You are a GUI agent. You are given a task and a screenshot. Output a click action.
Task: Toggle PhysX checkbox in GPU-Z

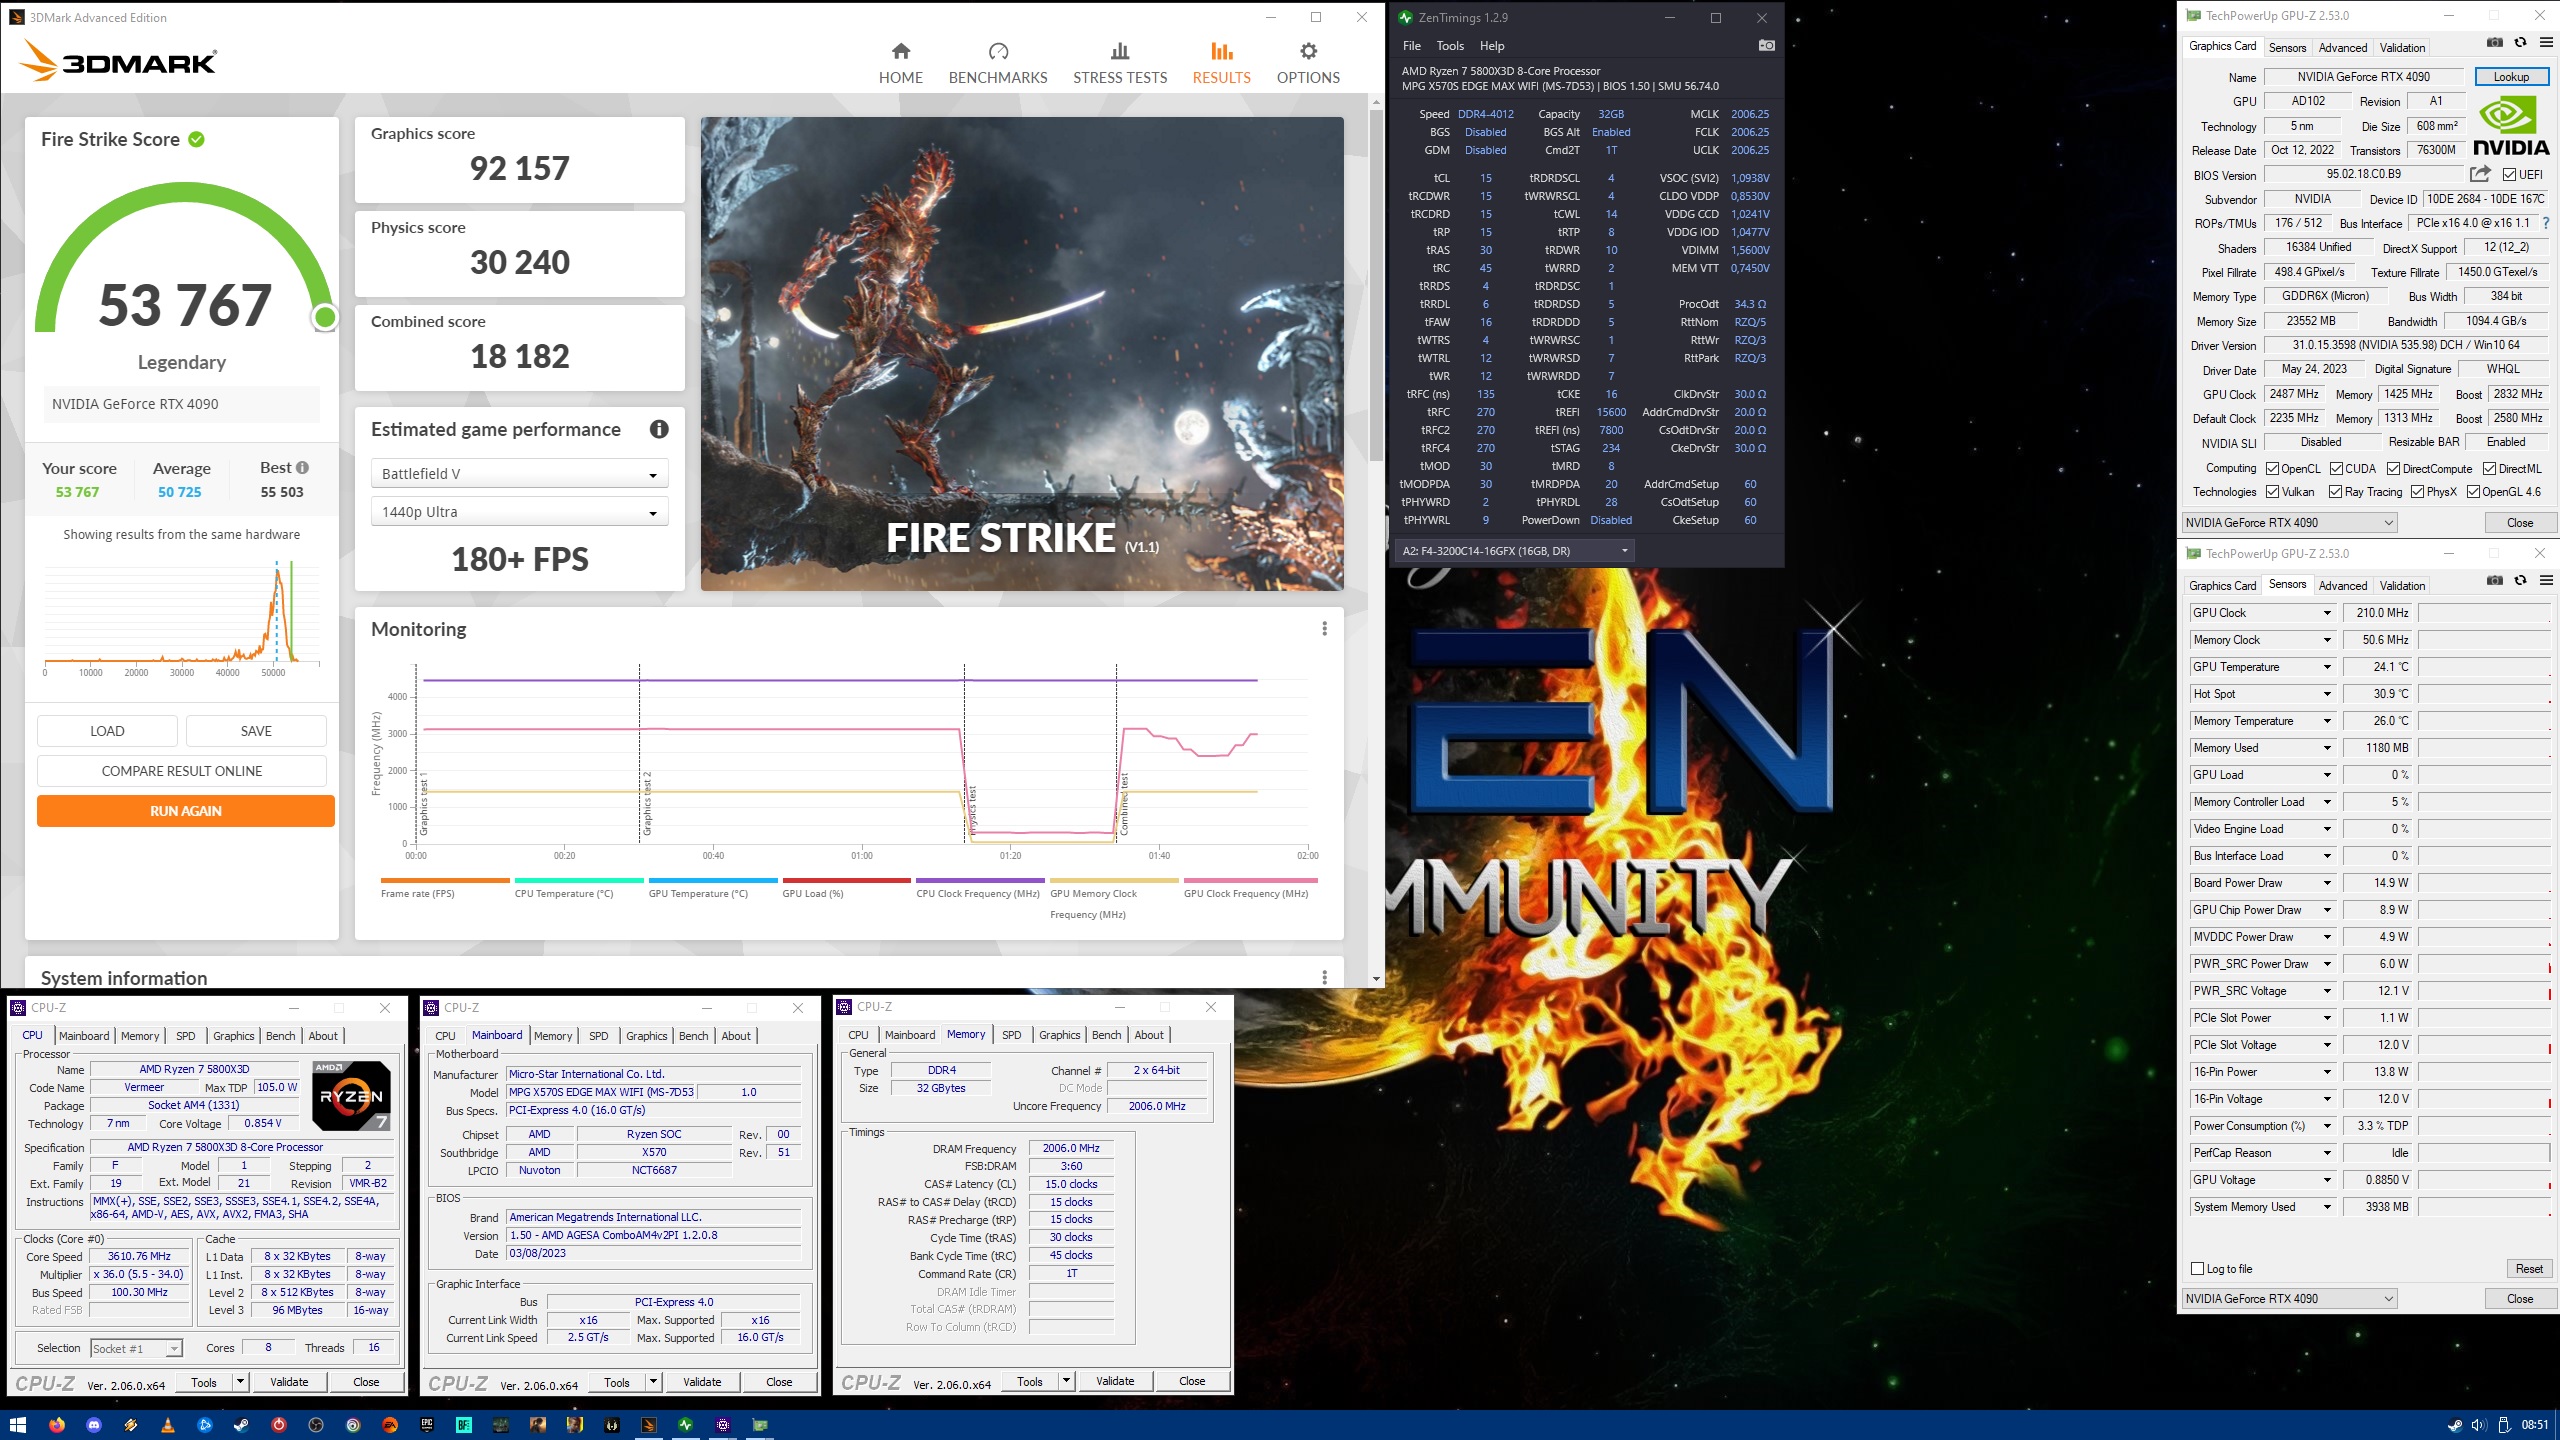point(2417,492)
